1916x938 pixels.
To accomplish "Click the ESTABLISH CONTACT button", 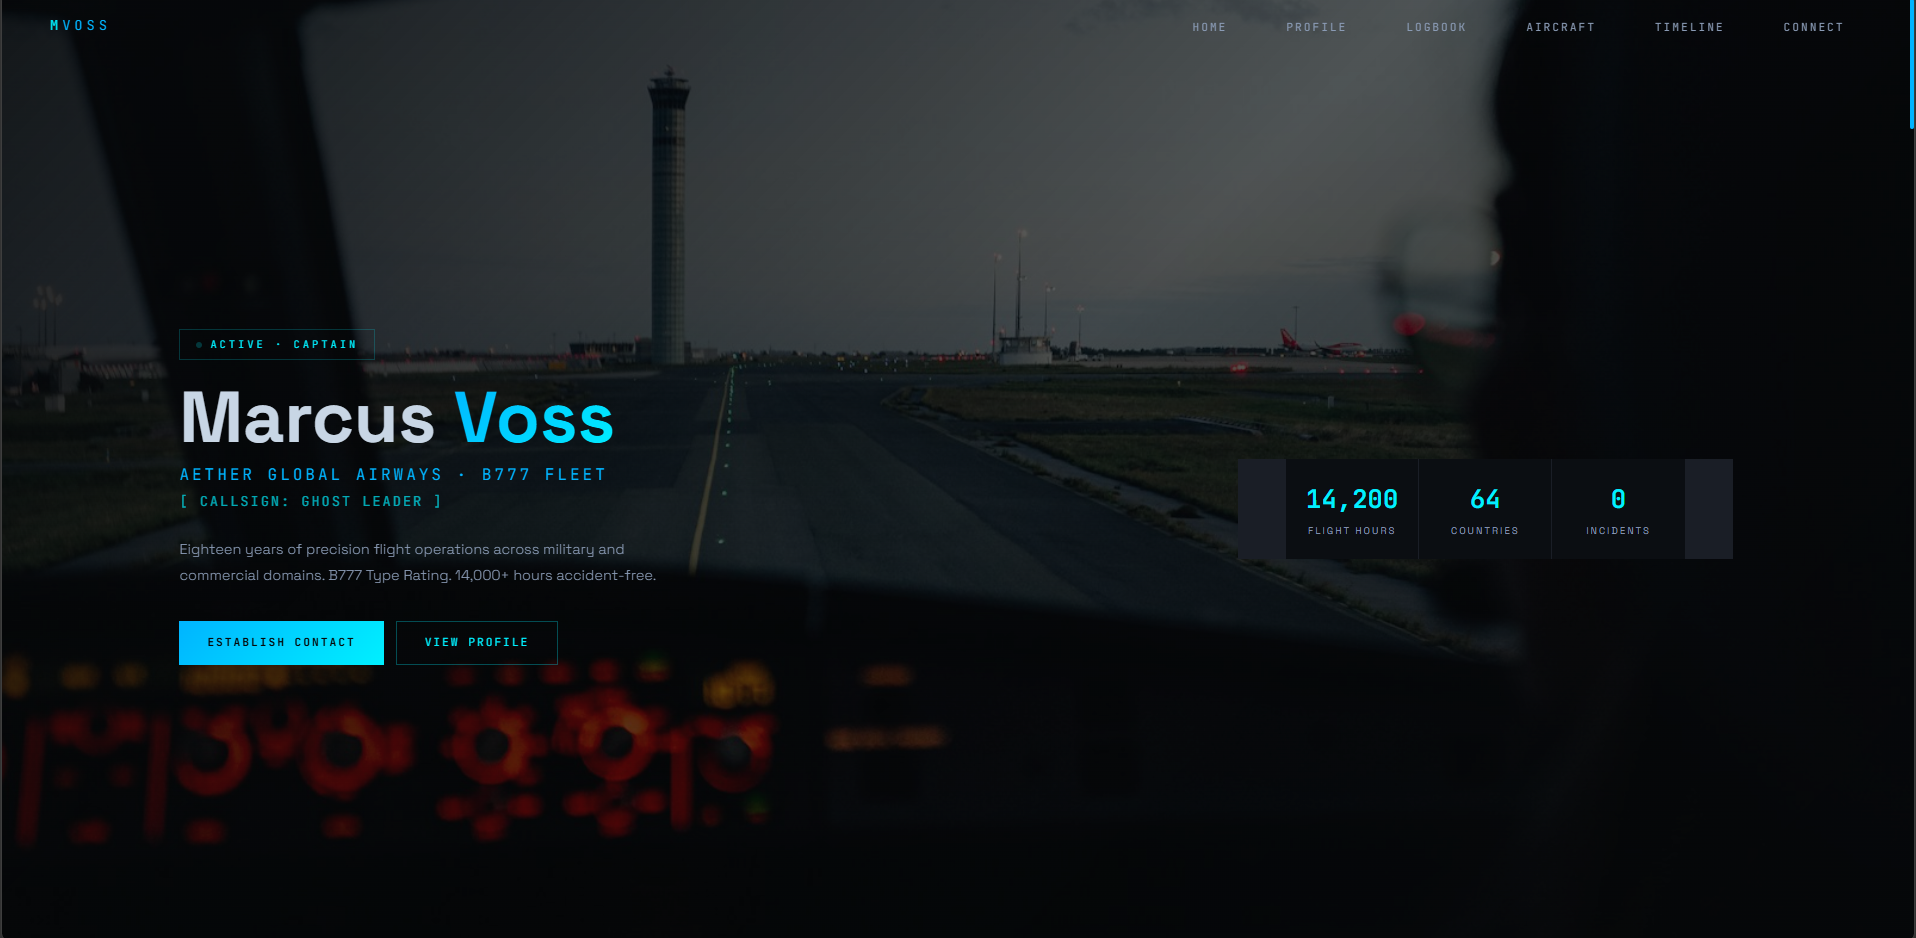I will [281, 643].
